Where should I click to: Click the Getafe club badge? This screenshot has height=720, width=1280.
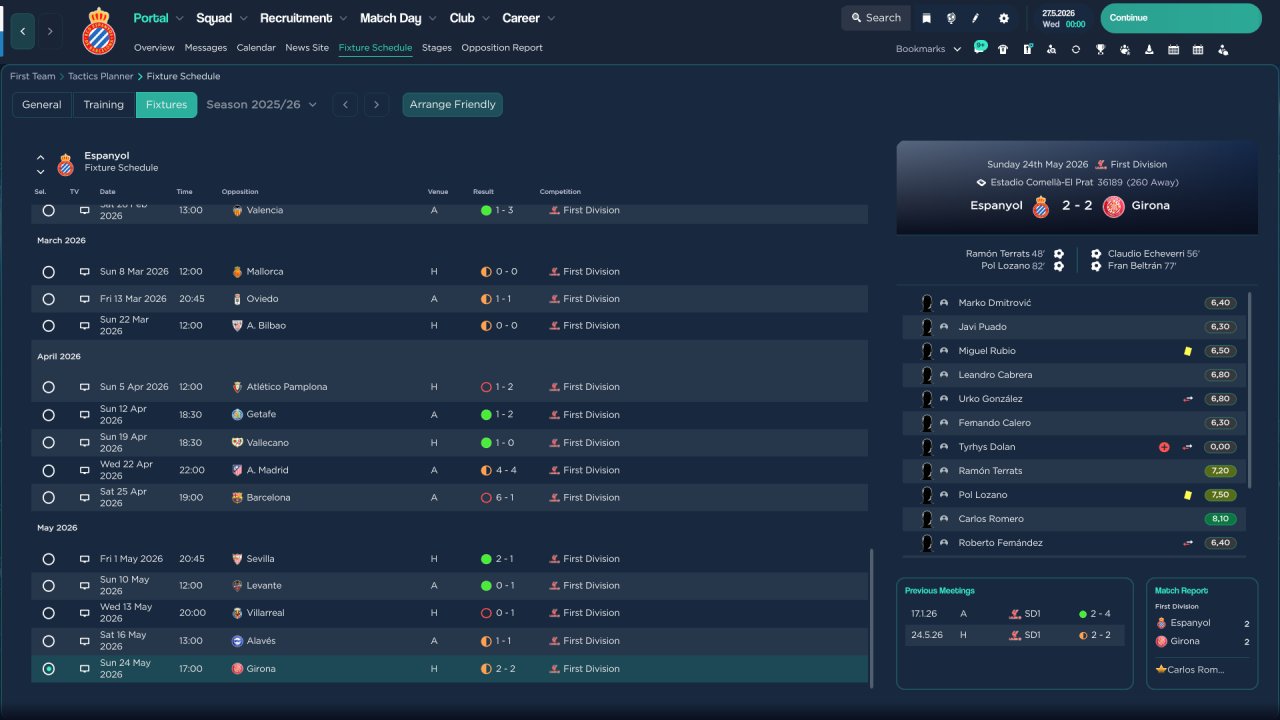tap(237, 415)
